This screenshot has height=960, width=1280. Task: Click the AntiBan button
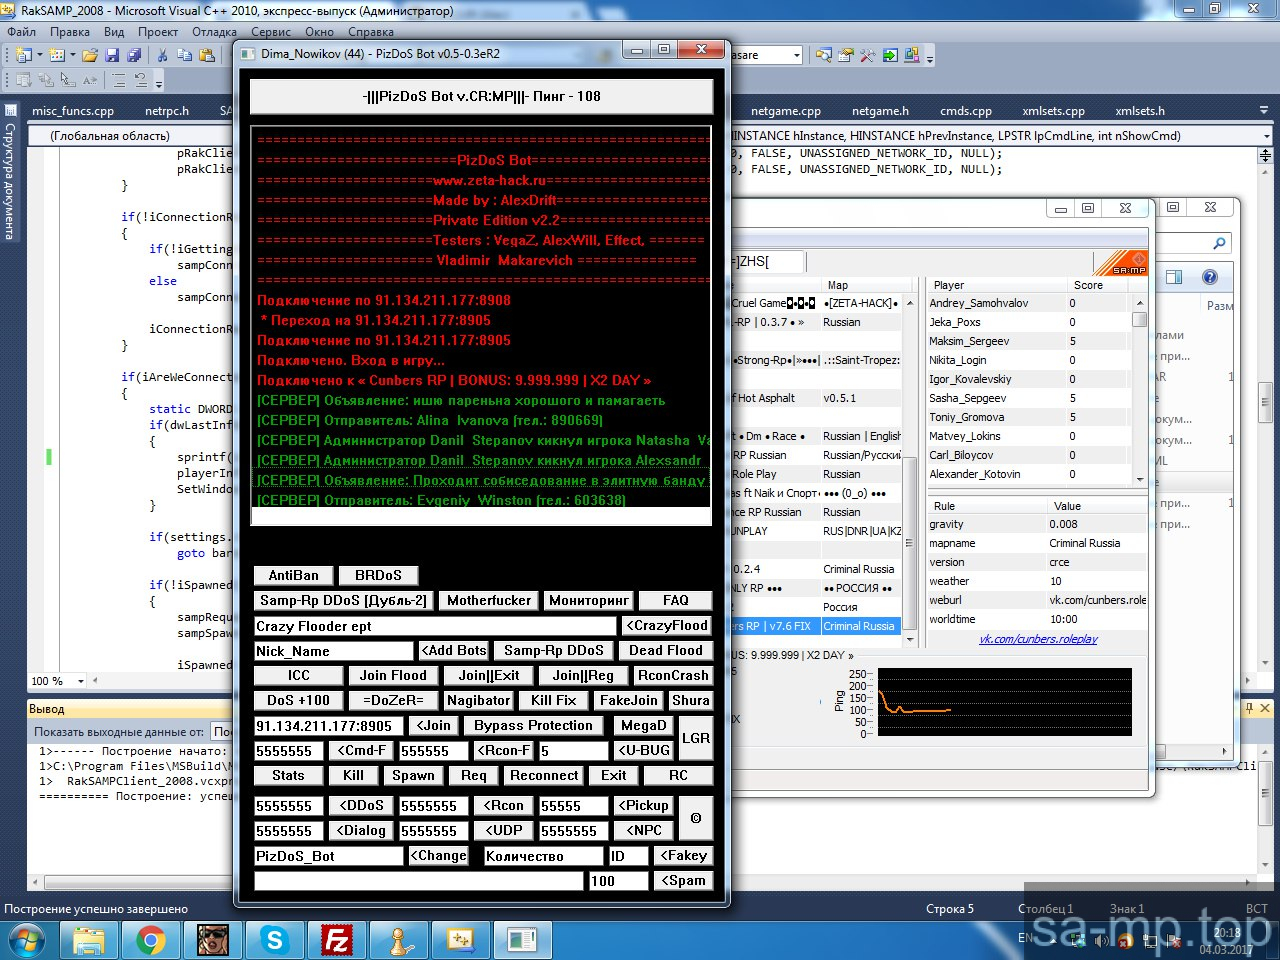[293, 576]
